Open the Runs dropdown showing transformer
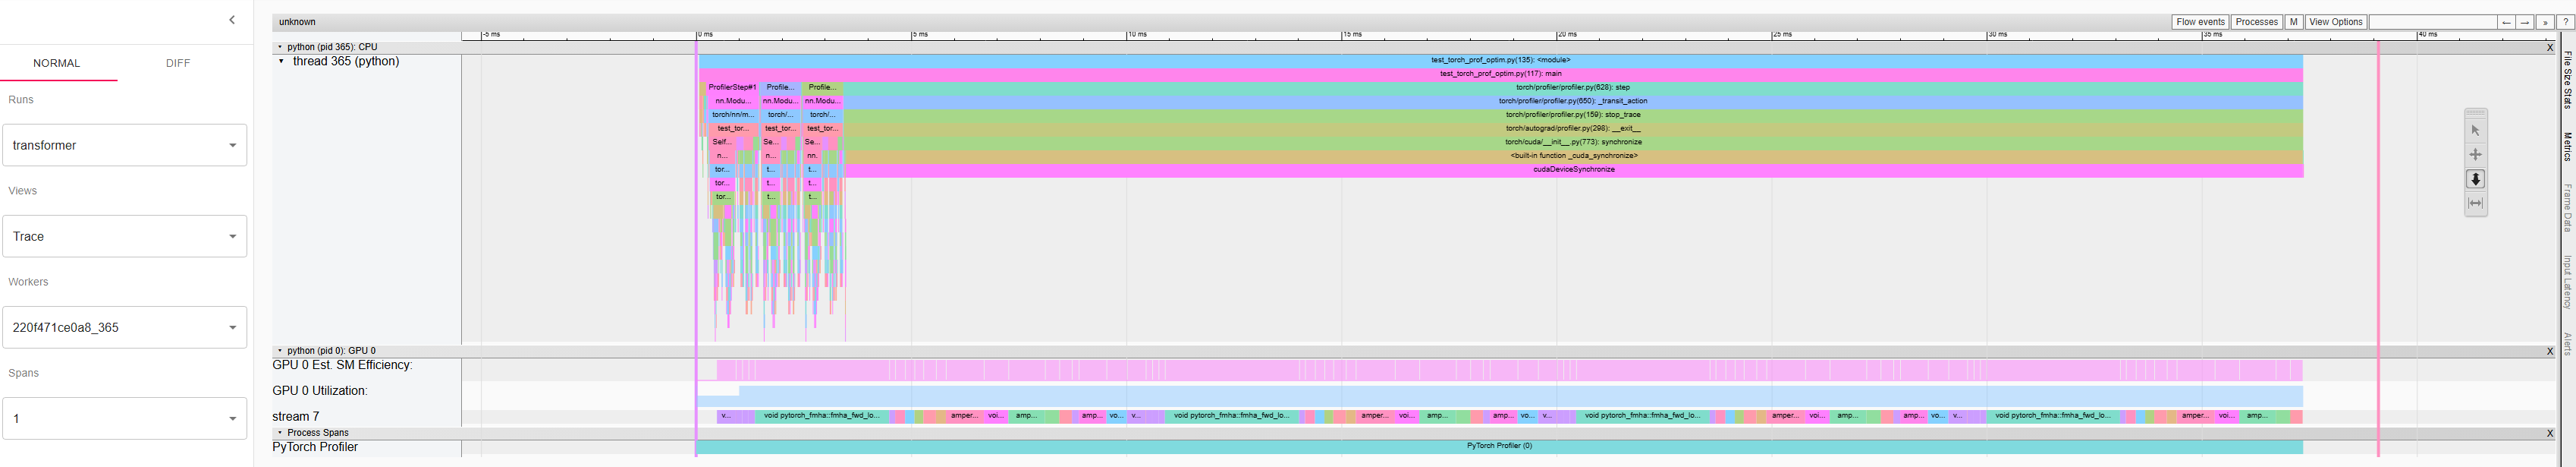Screen dimensions: 2576x467 point(125,145)
